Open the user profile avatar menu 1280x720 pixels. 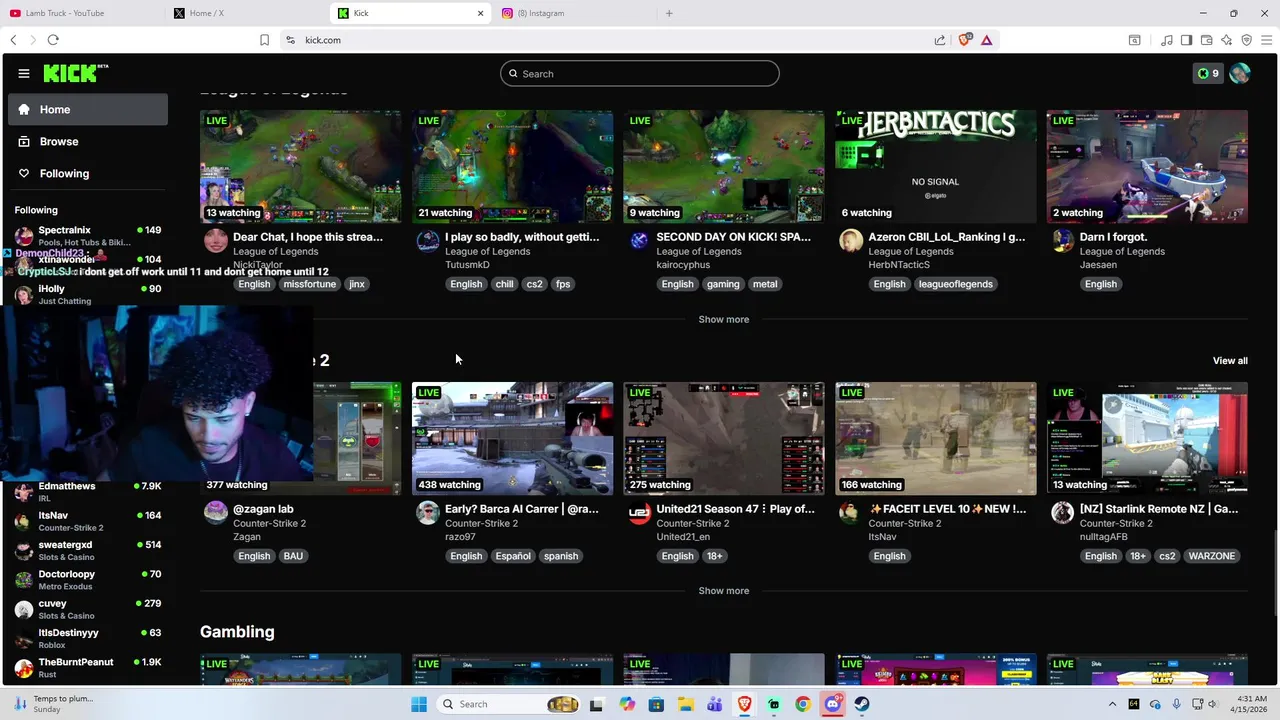coord(1240,73)
